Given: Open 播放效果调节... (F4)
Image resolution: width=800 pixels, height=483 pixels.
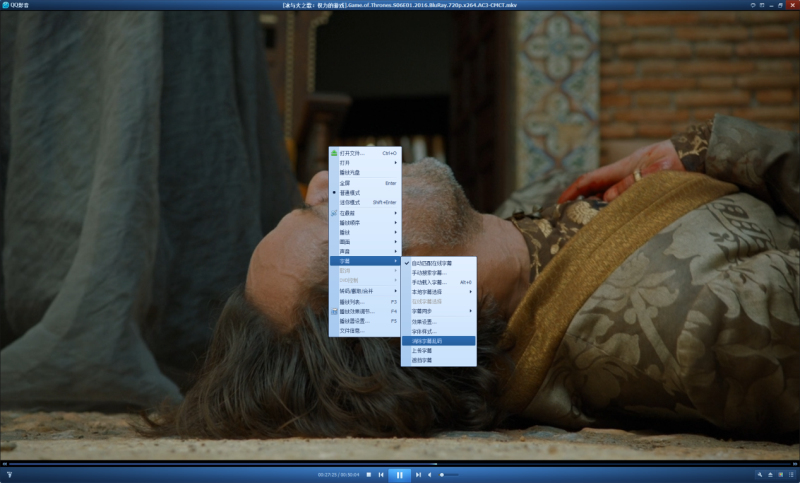Looking at the screenshot, I should click(x=365, y=311).
